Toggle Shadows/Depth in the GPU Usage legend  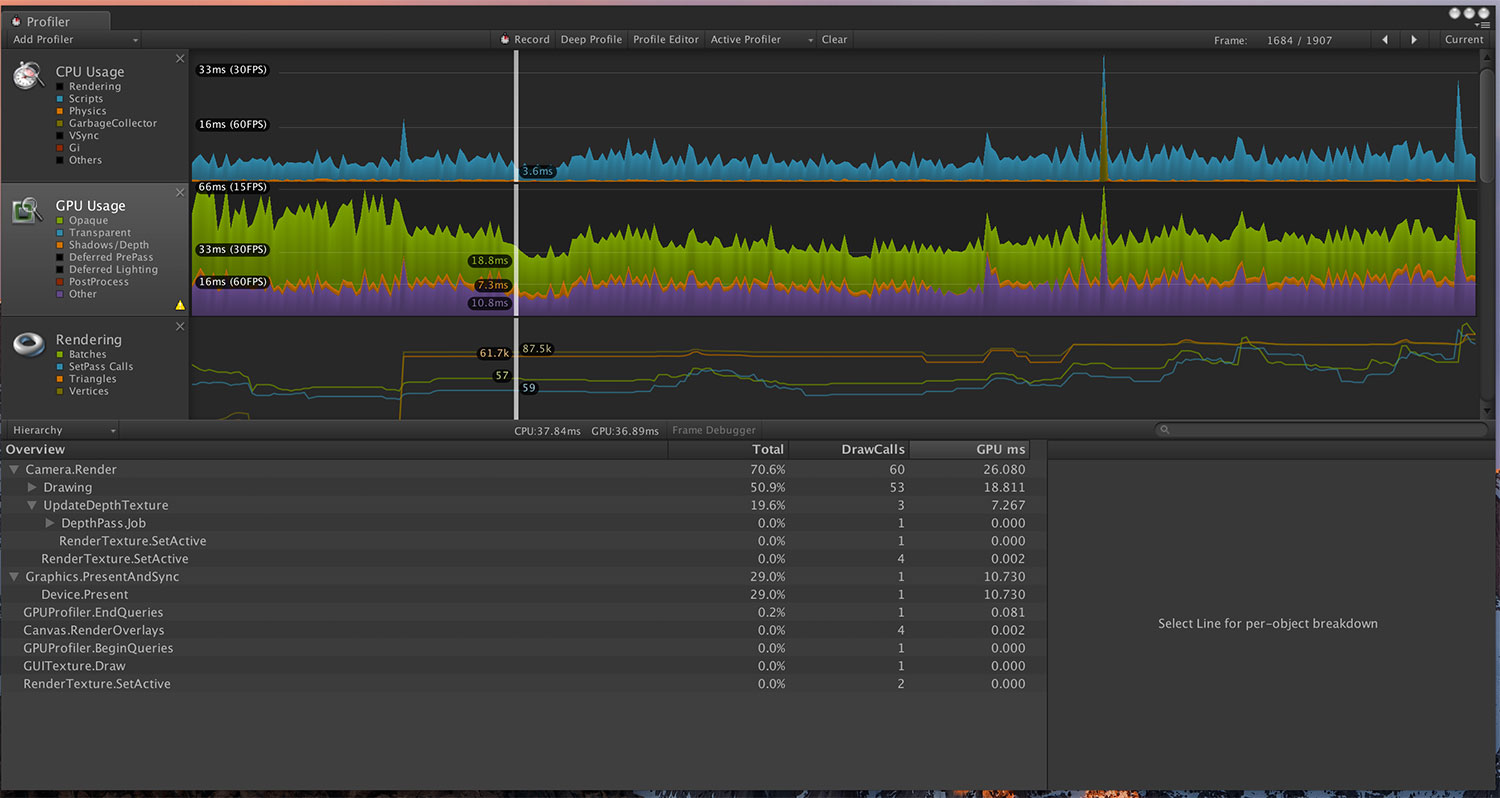107,244
